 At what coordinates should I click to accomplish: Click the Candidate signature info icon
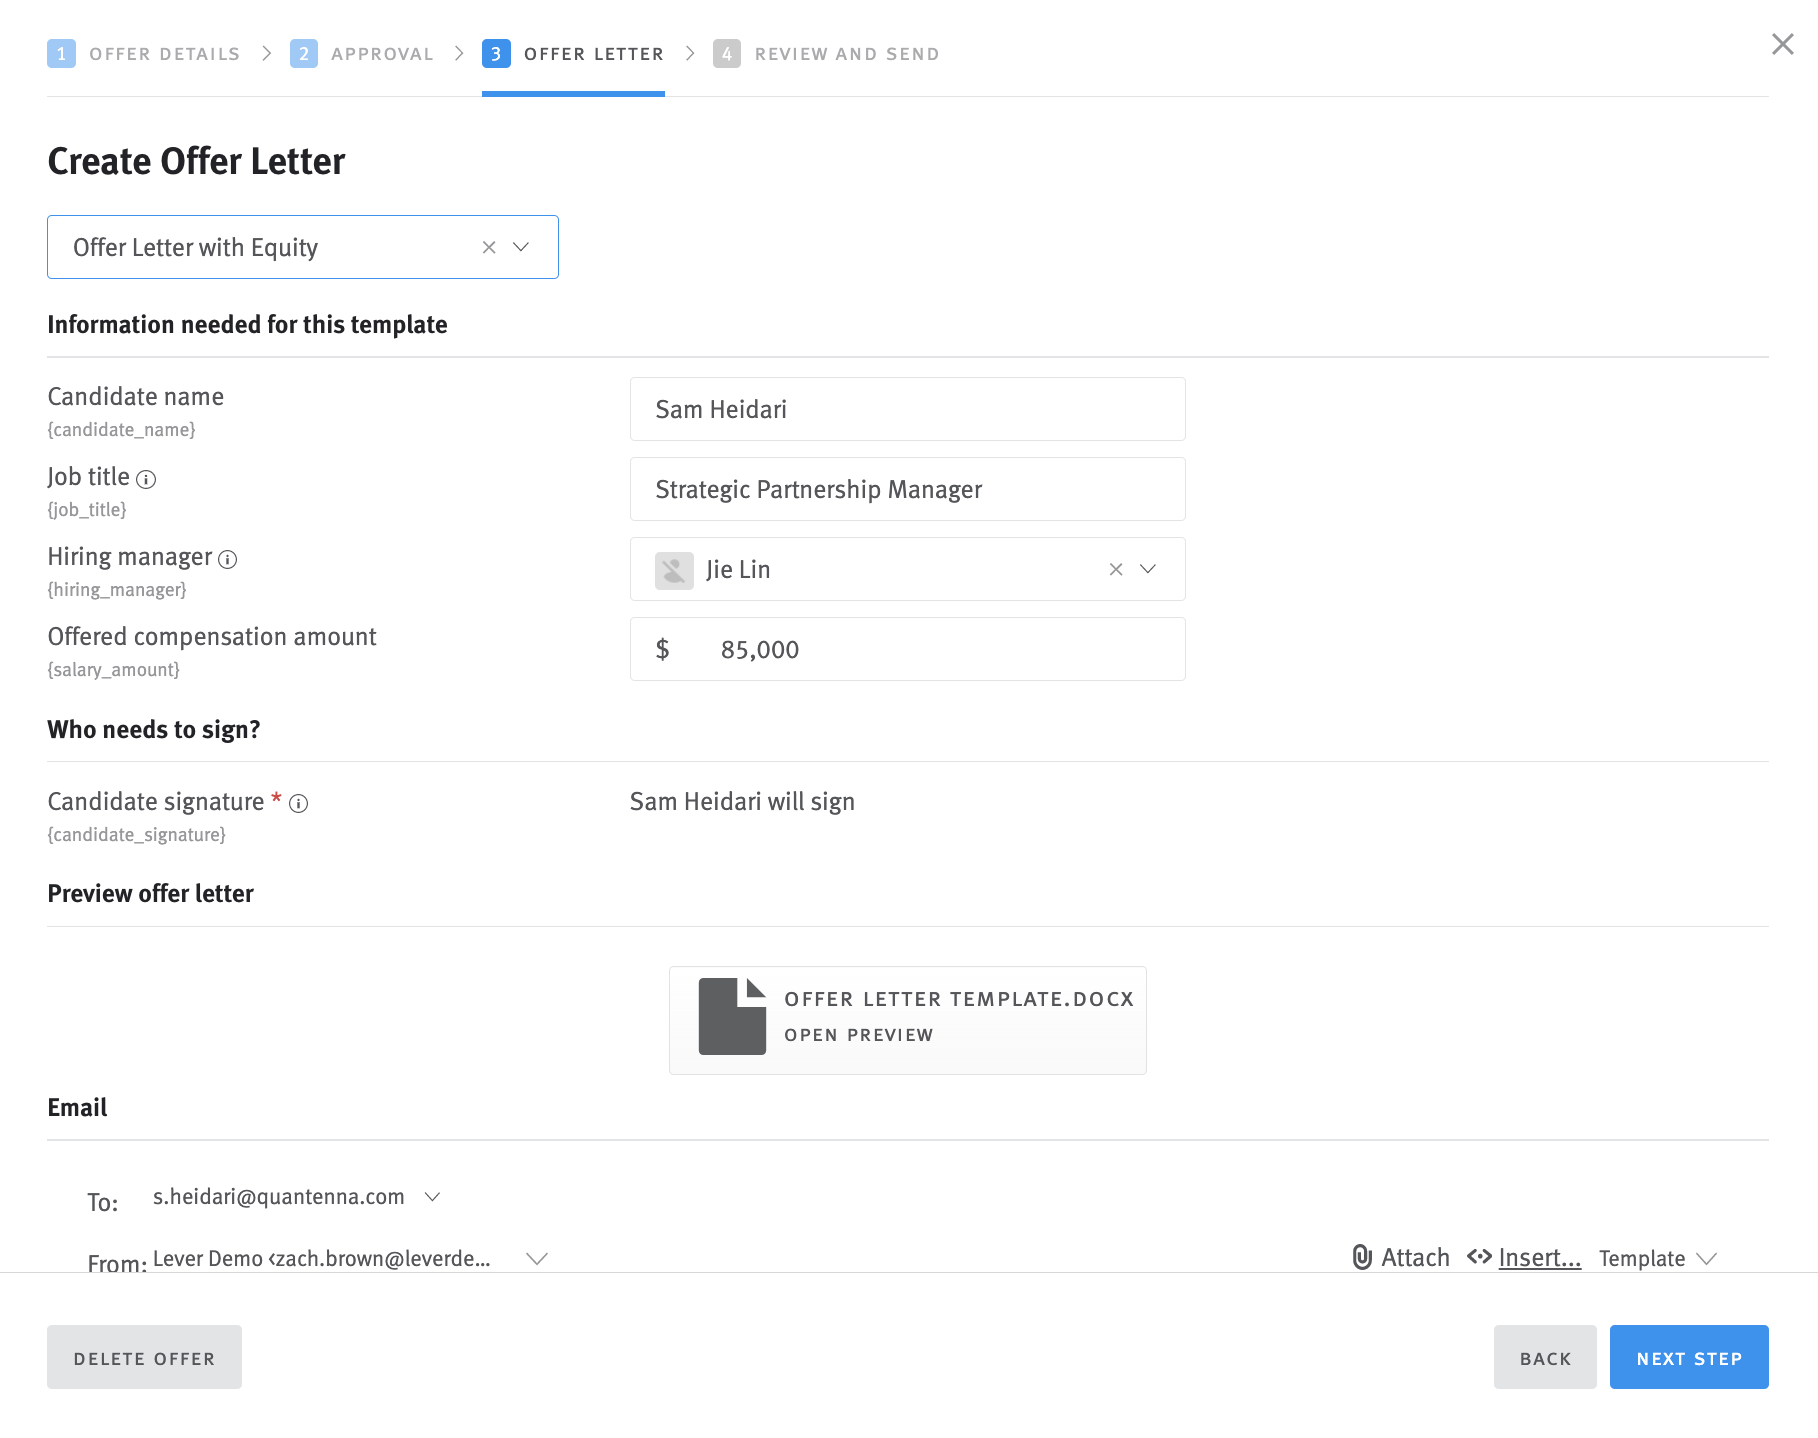300,803
